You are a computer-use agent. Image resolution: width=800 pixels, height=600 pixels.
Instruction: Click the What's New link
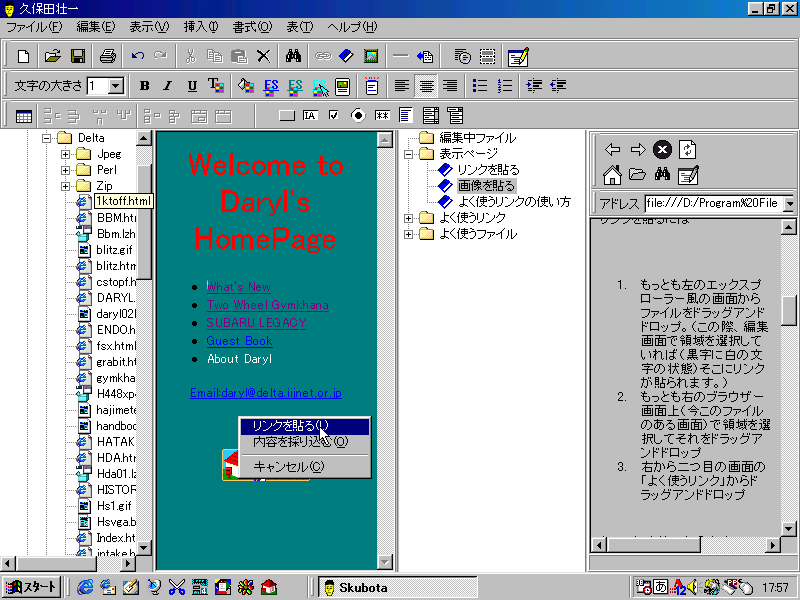(239, 287)
